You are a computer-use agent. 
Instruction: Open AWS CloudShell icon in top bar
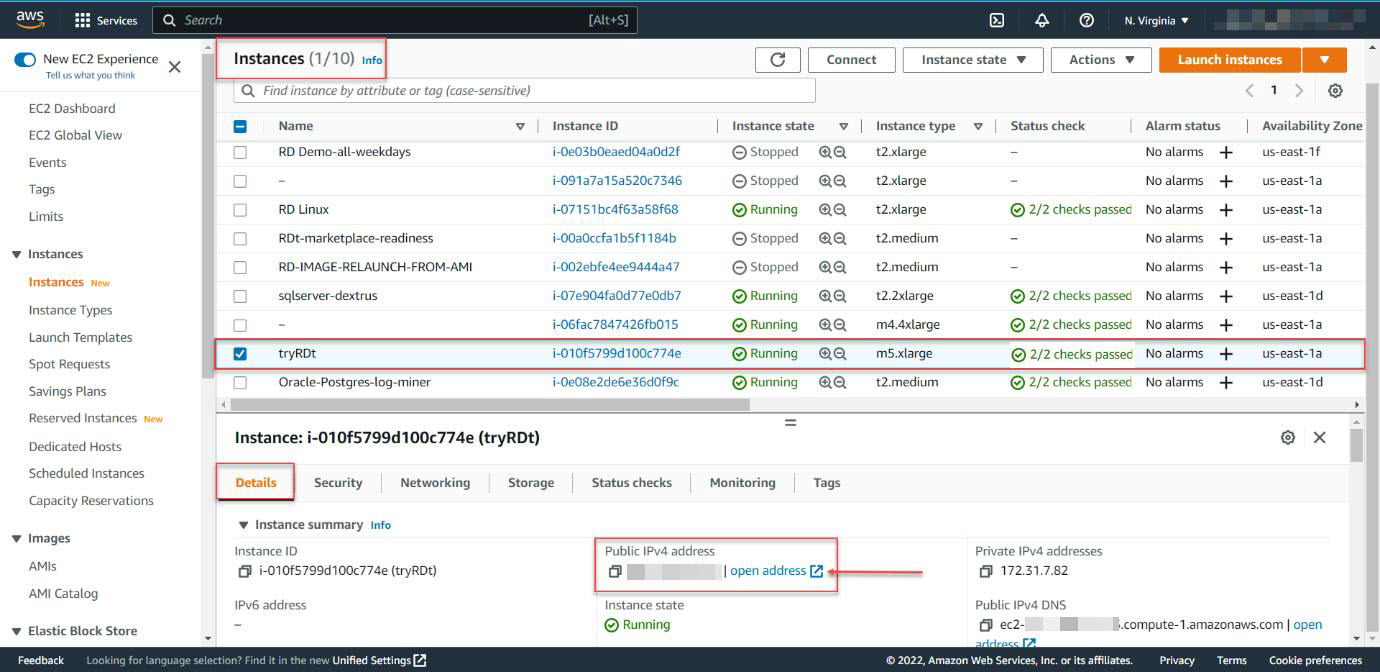(997, 20)
